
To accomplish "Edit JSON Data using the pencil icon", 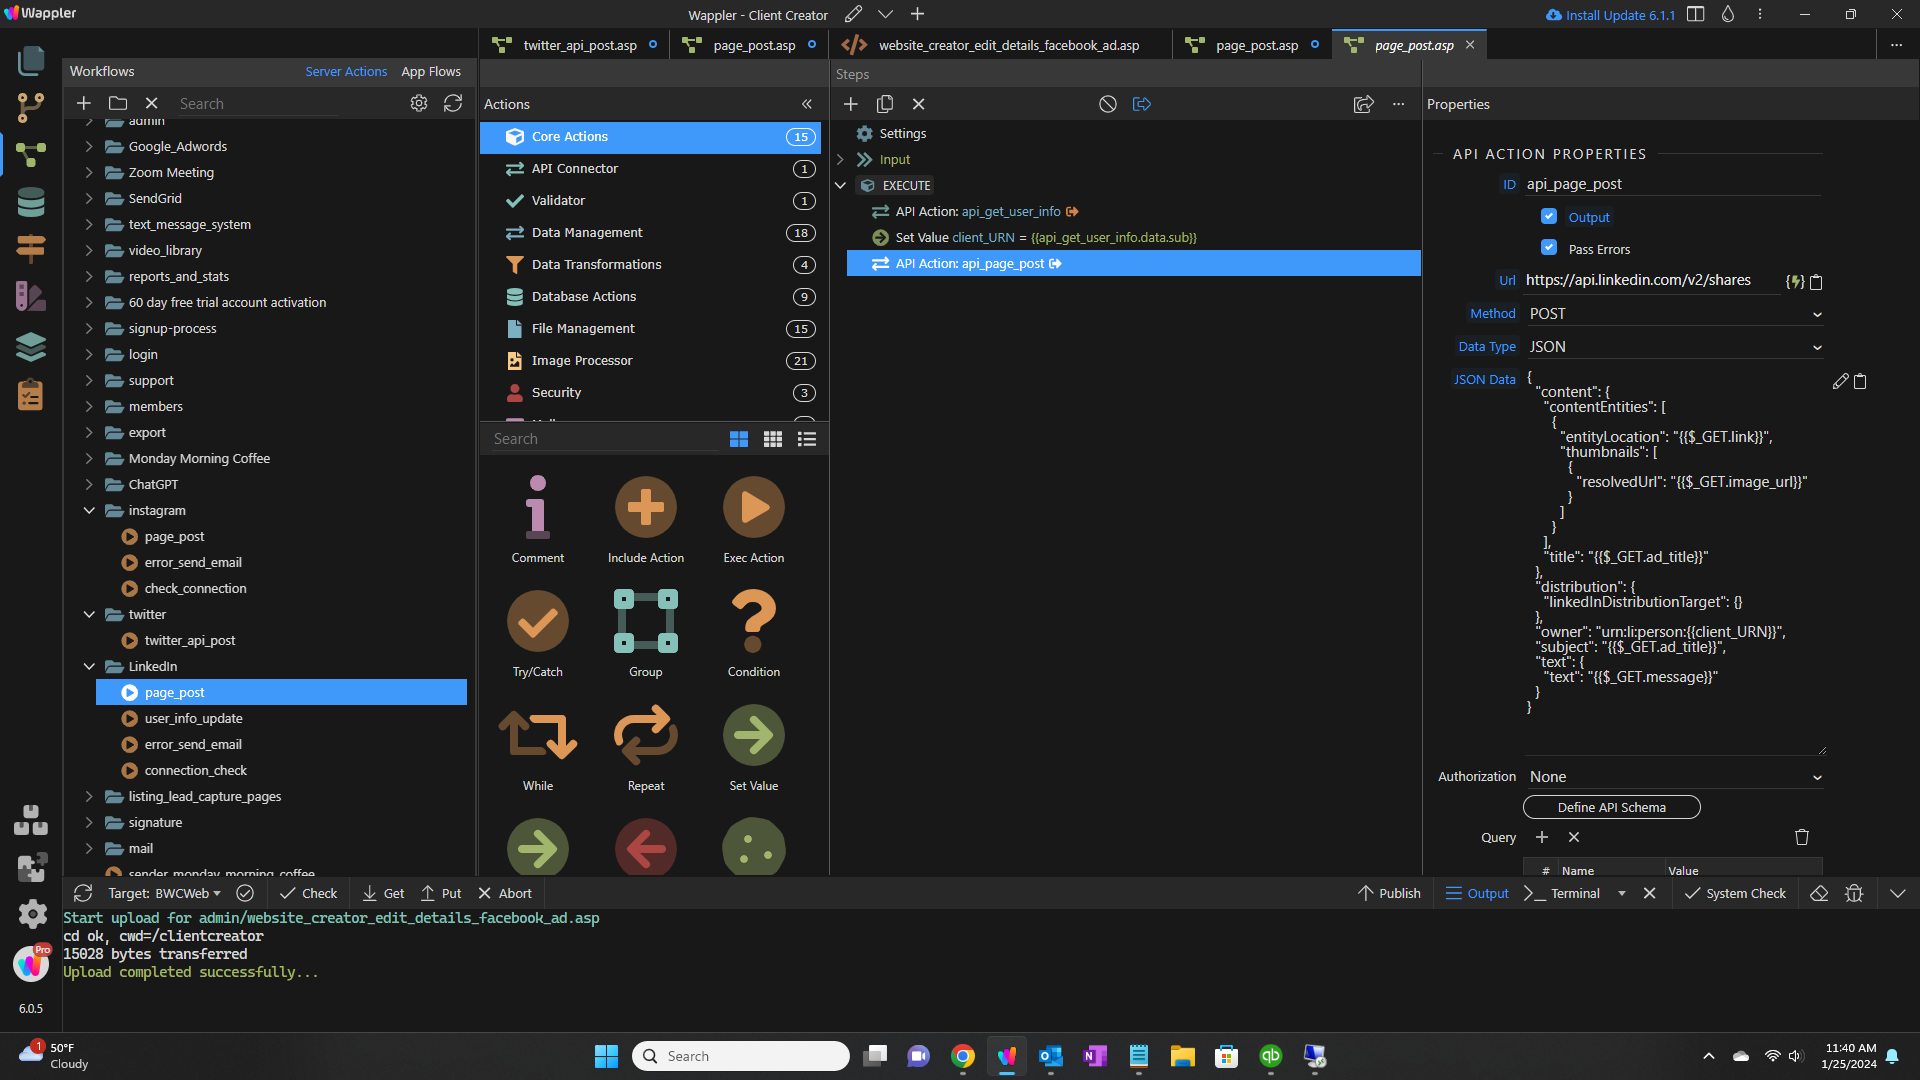I will point(1840,381).
